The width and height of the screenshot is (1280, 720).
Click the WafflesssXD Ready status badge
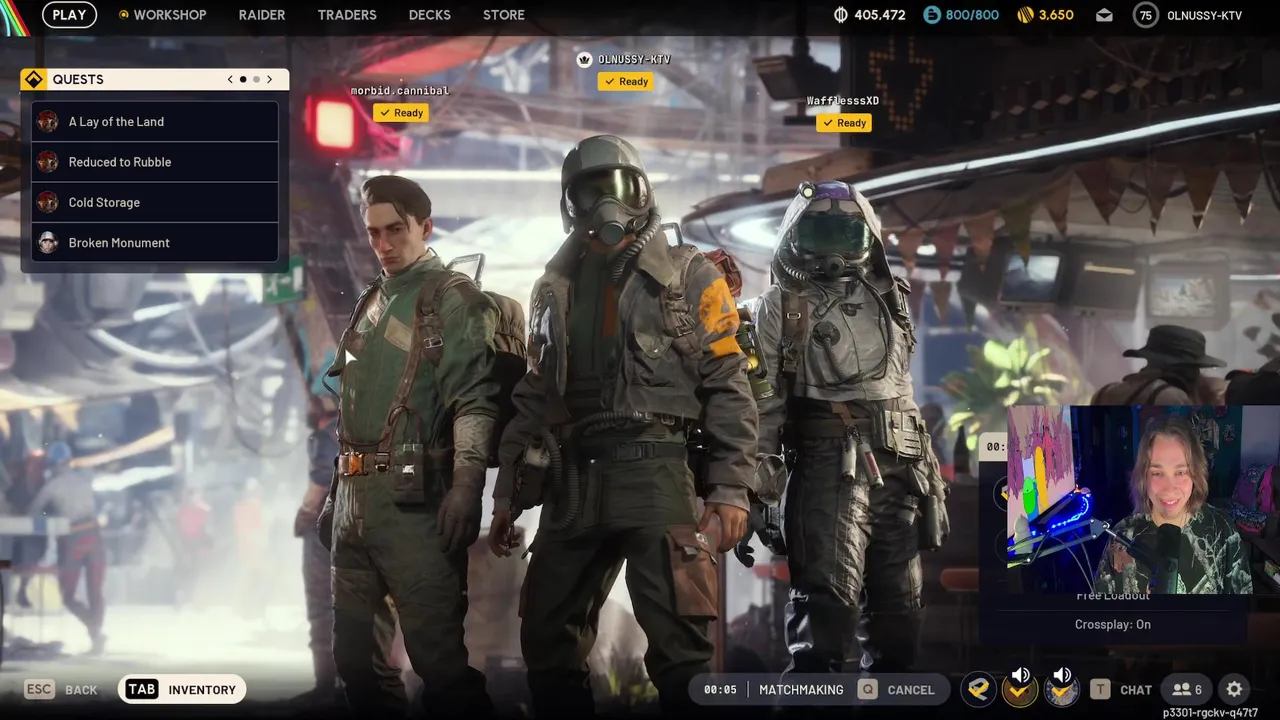[844, 123]
